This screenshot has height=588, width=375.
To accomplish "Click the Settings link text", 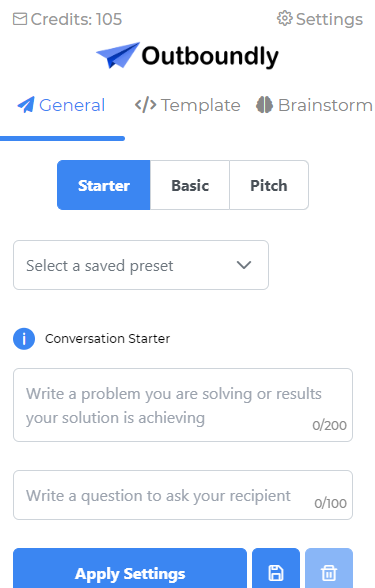I will [329, 19].
